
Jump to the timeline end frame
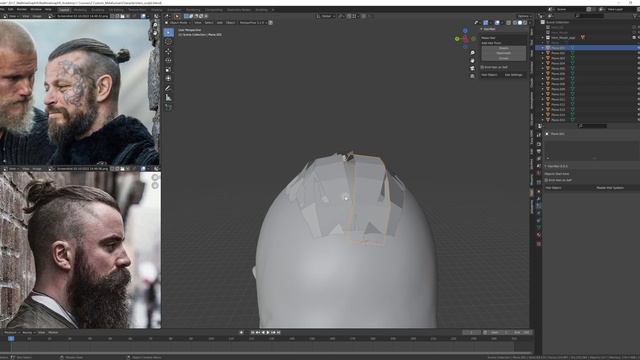278,332
